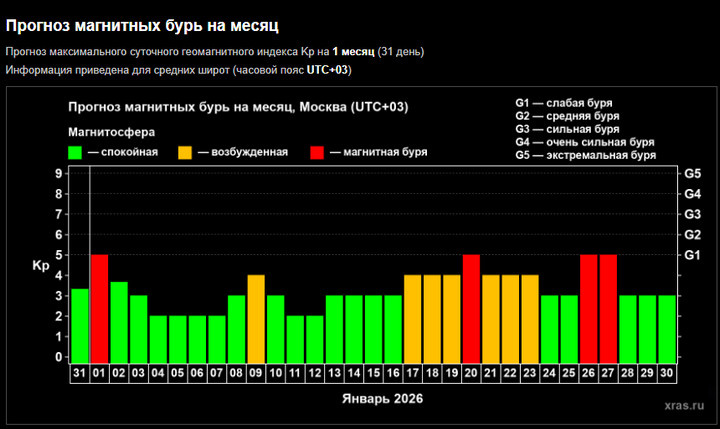Click the 'Прогноз магнитных бурь на месяц' page heading

coord(142,25)
